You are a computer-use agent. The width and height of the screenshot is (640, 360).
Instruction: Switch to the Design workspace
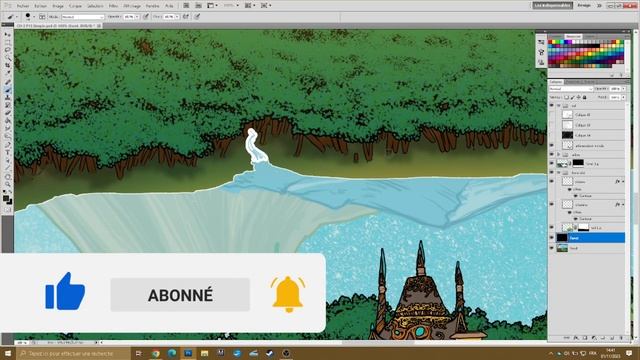click(584, 6)
